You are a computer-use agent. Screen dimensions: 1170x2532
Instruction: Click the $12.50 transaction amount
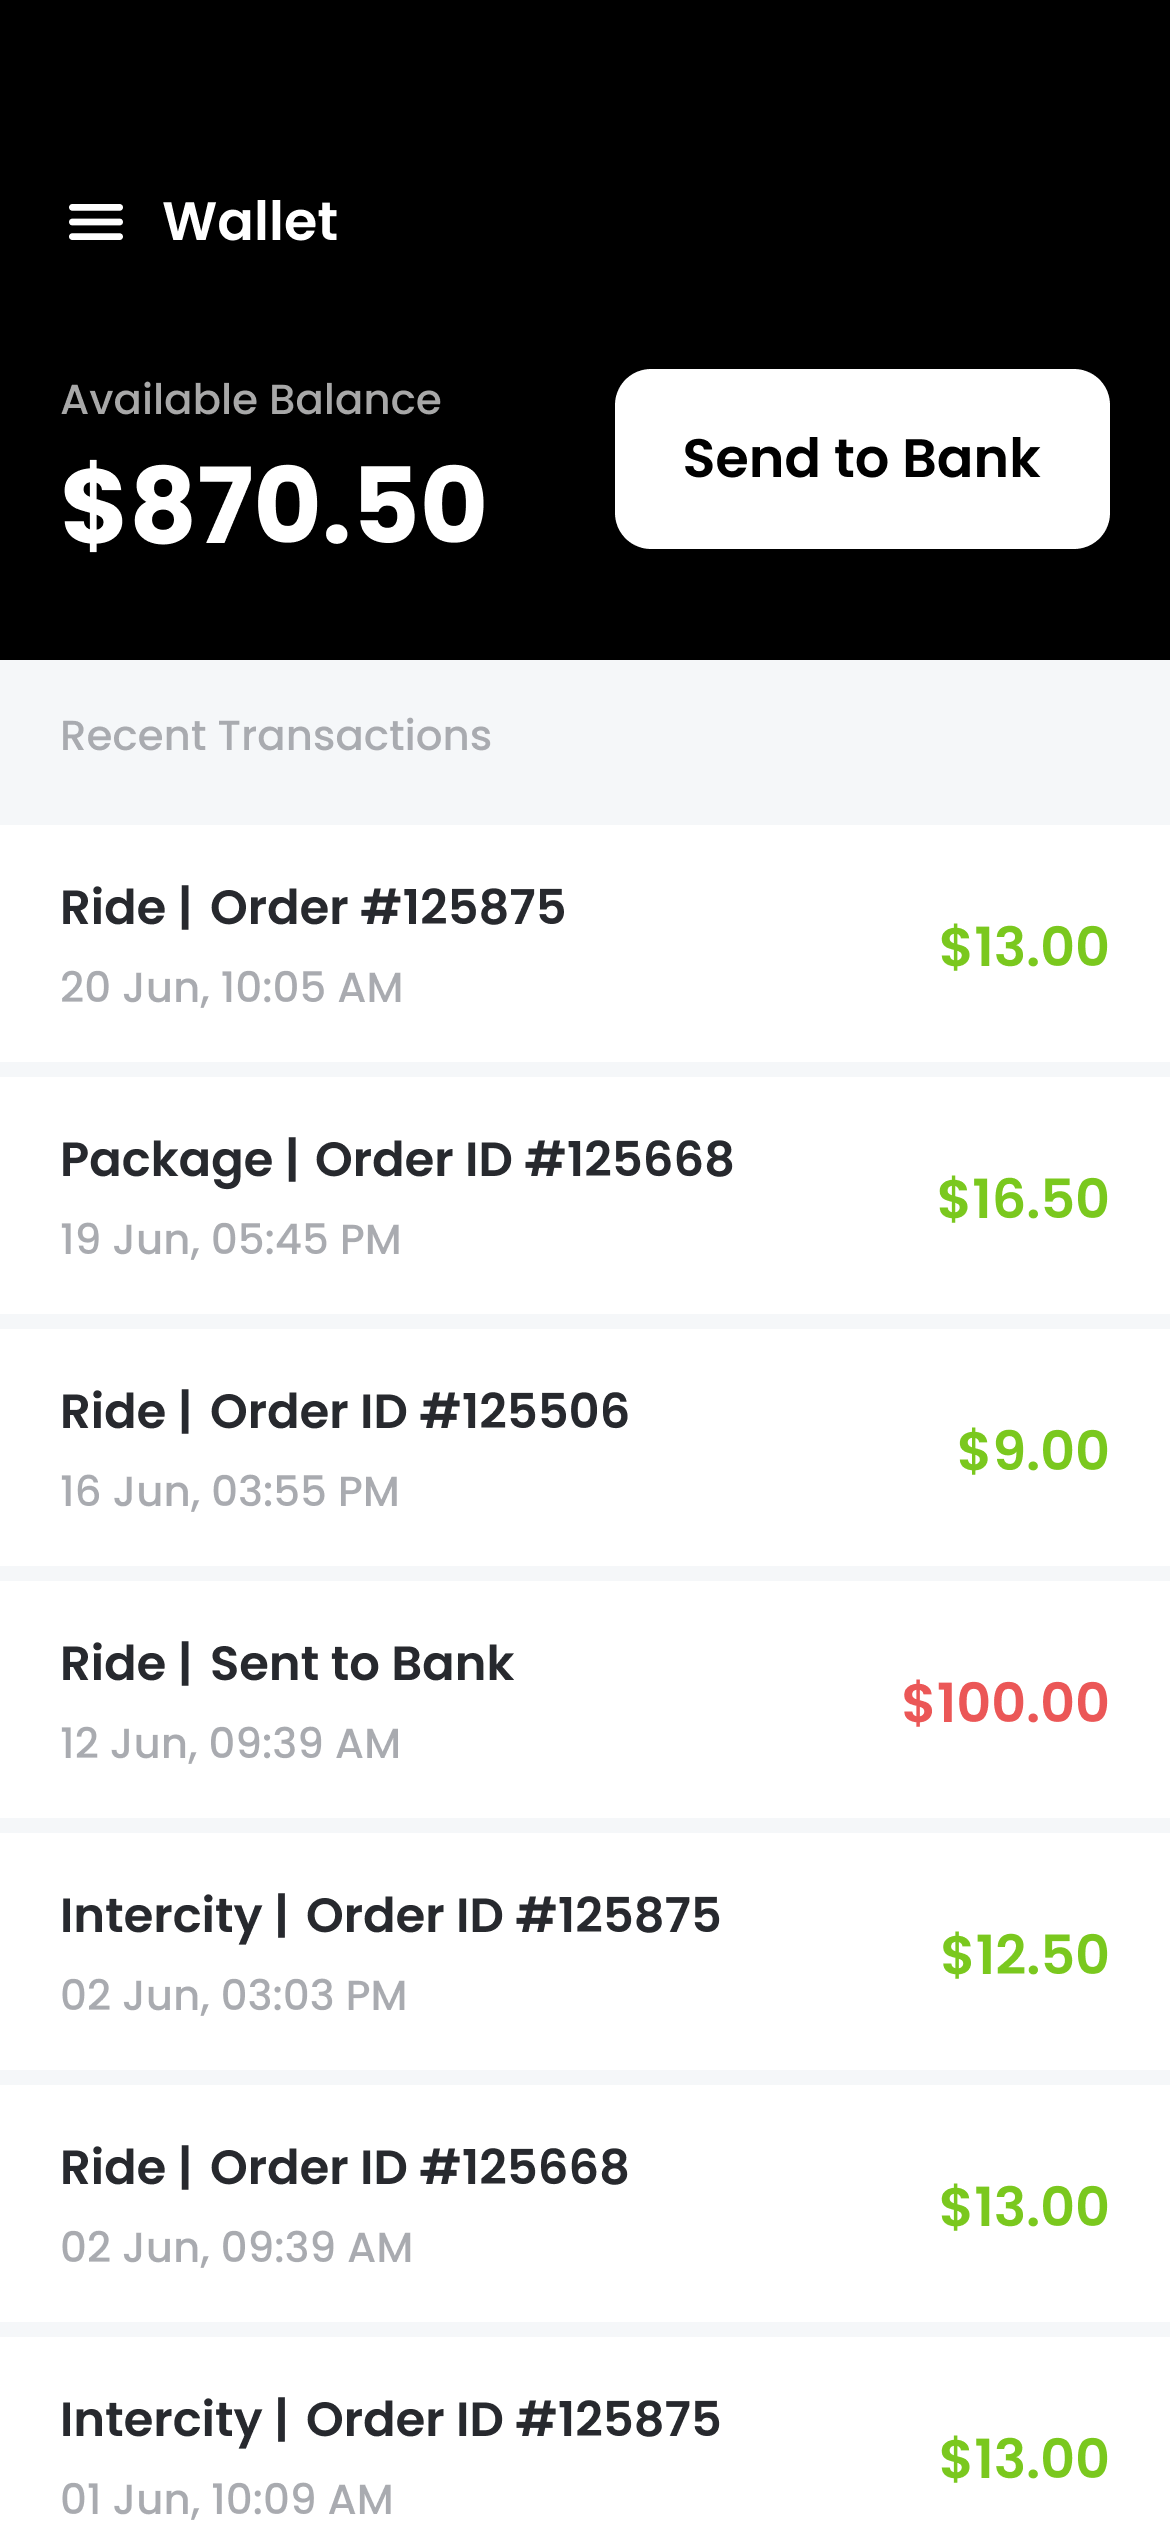(1025, 1954)
